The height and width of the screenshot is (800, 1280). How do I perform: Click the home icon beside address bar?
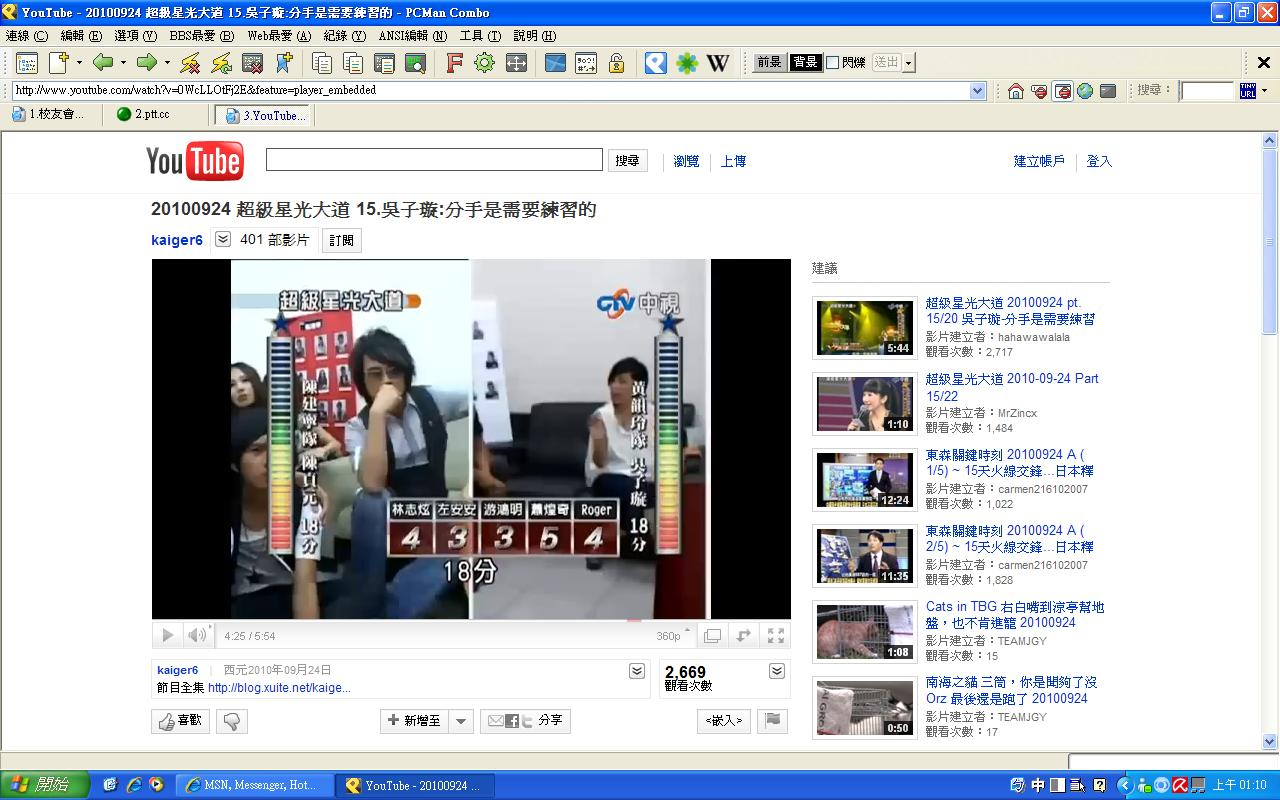[x=1016, y=91]
